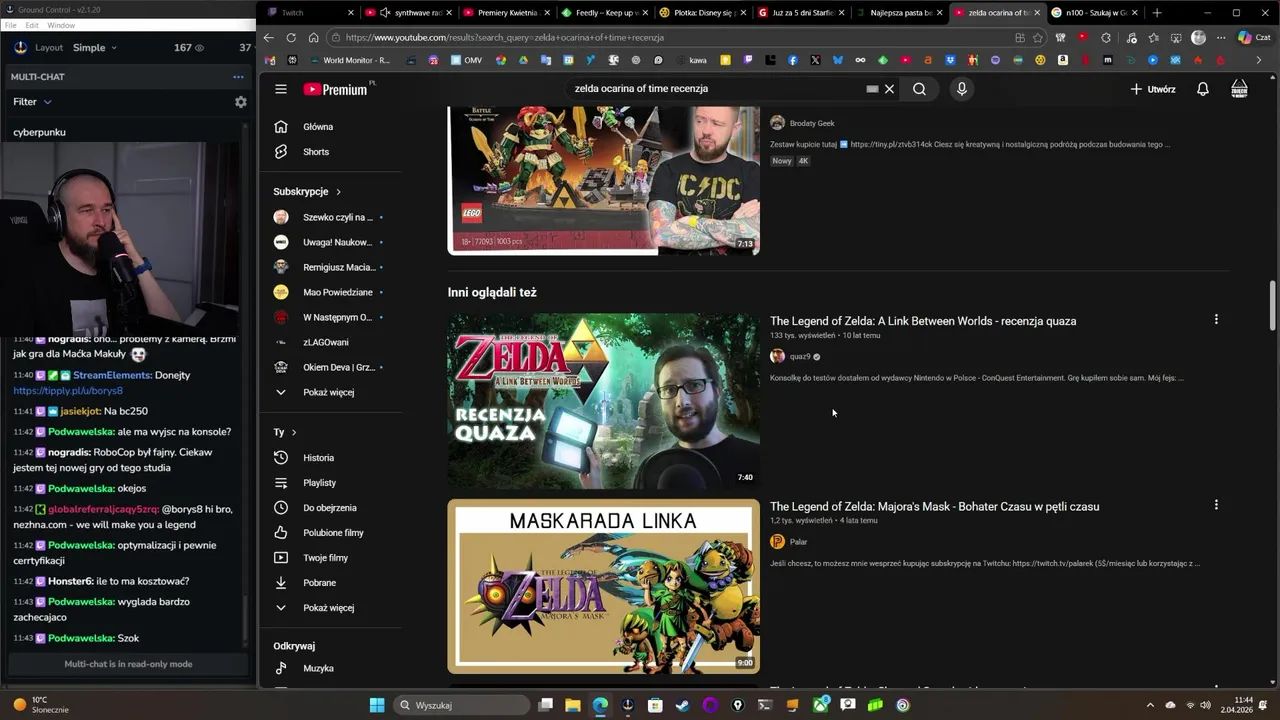This screenshot has width=1280, height=720.
Task: Switch to the Feedly browser tab
Action: pyautogui.click(x=602, y=12)
